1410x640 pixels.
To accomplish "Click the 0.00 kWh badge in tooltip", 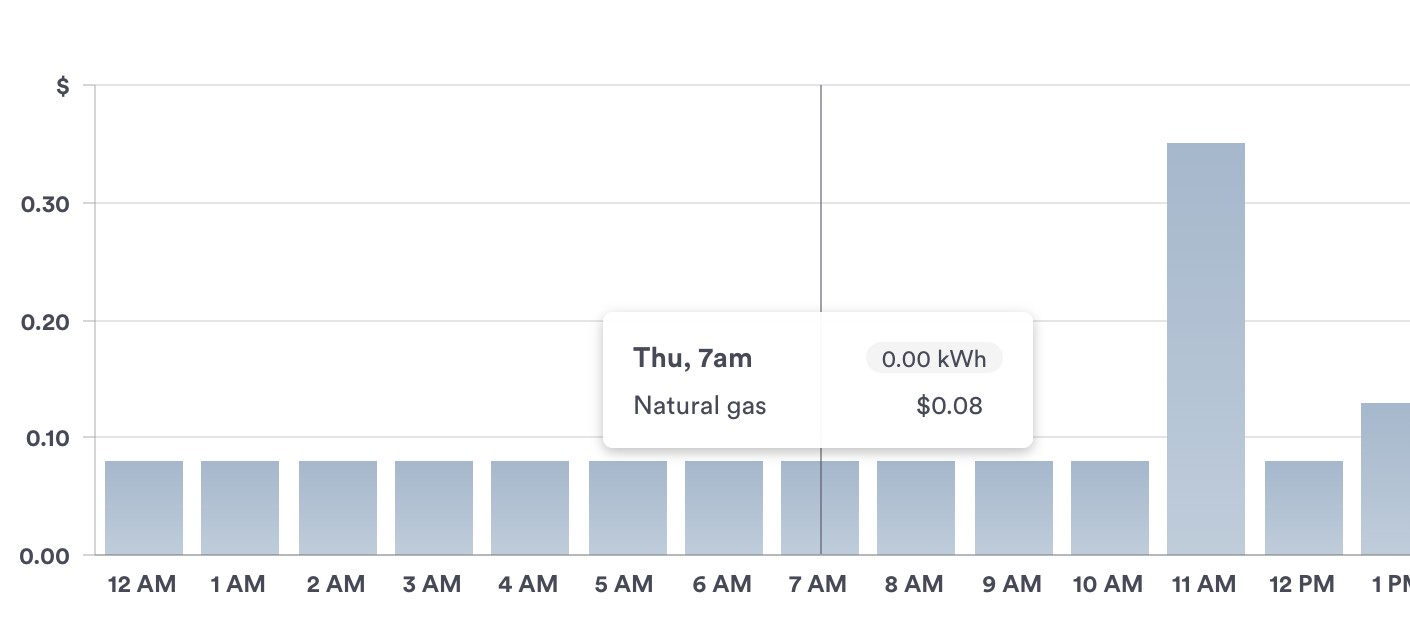I will coord(934,358).
